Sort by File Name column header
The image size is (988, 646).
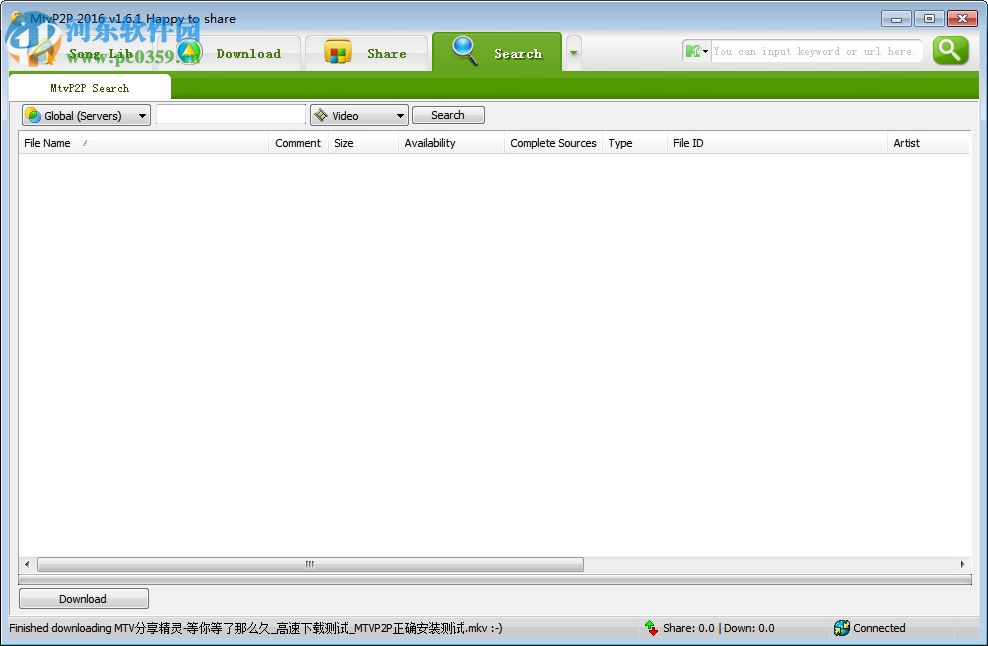point(144,143)
